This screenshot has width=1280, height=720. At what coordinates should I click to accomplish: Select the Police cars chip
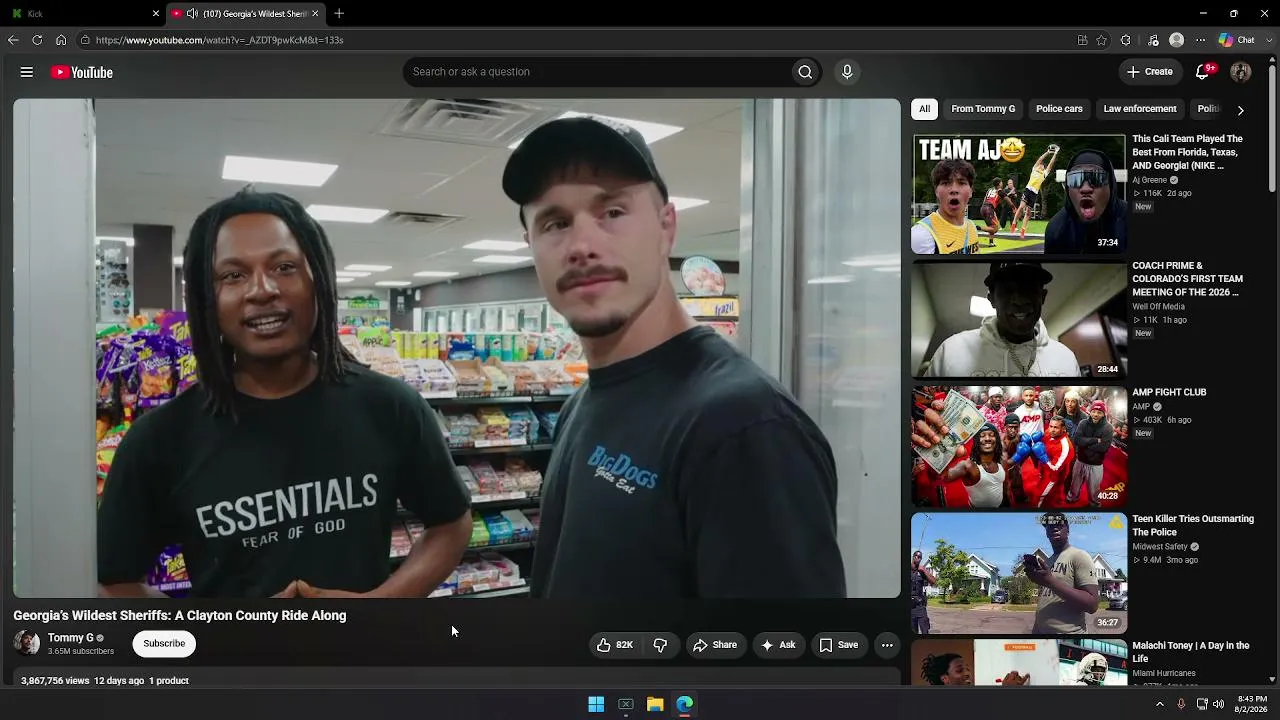pyautogui.click(x=1059, y=109)
